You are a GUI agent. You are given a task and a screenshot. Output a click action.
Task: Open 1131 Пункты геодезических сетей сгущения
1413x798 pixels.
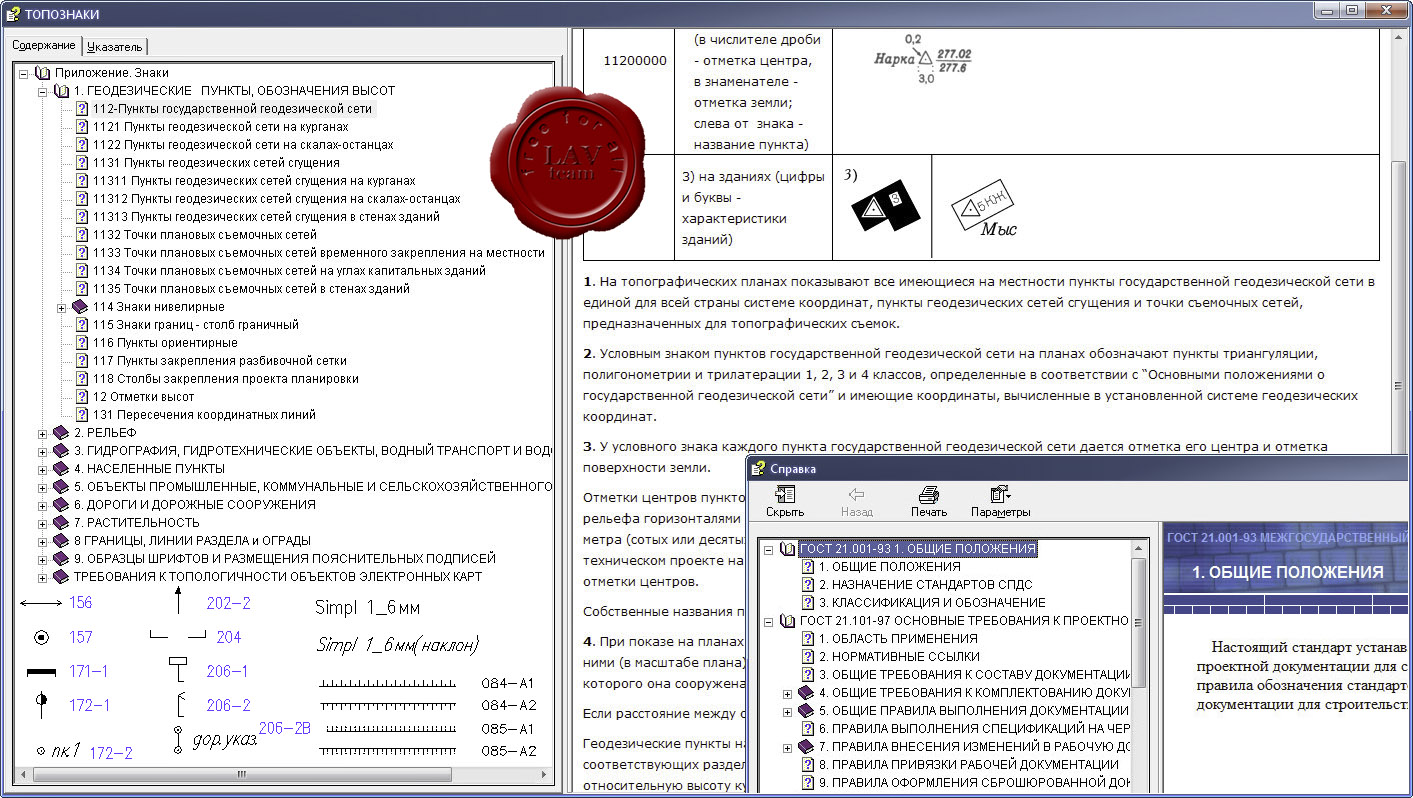coord(216,163)
